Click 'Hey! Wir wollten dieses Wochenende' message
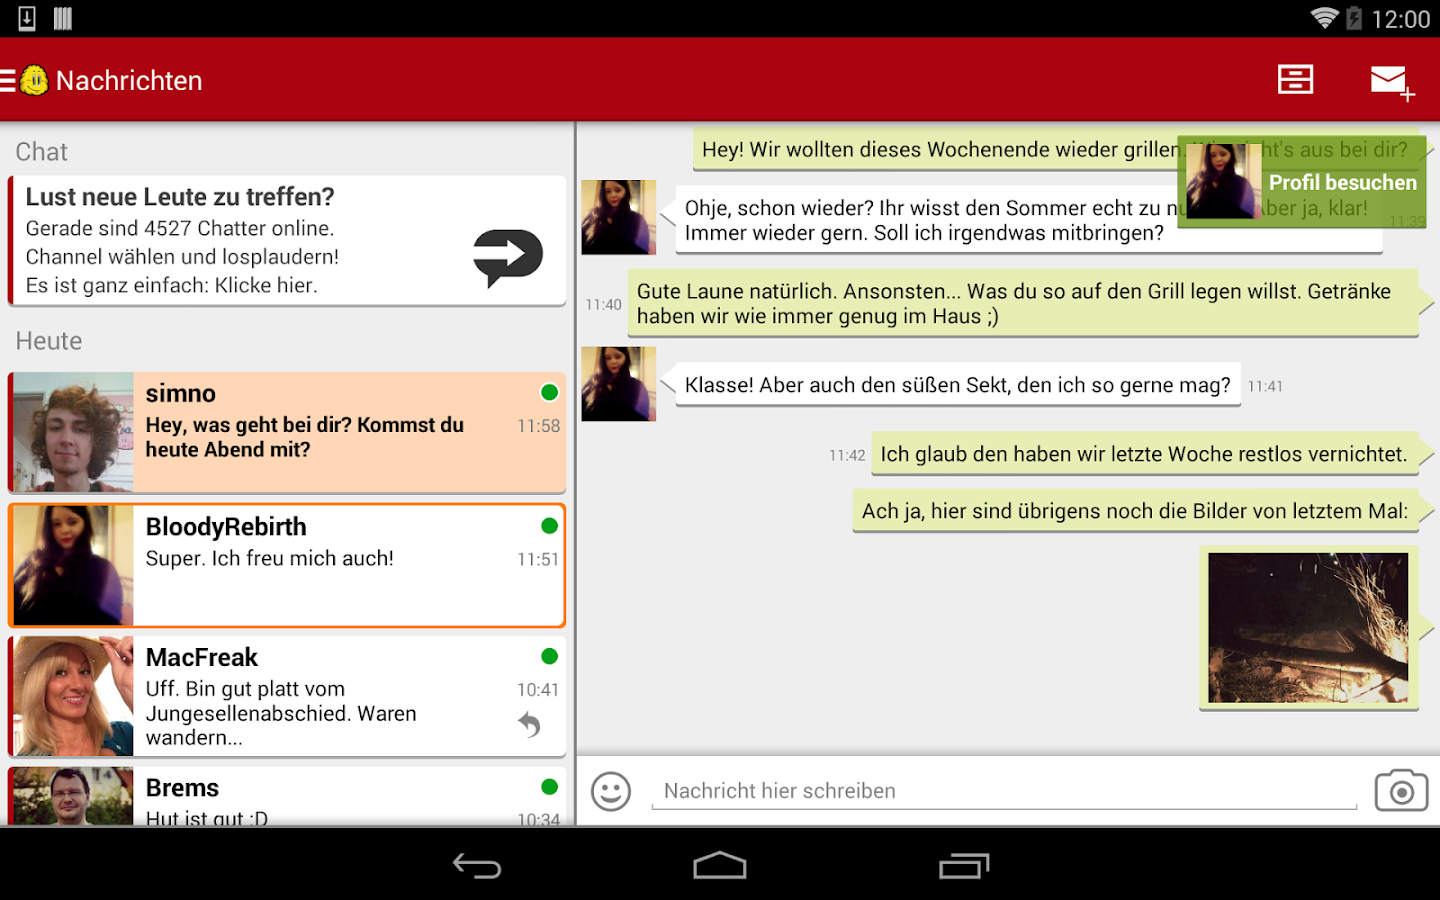The image size is (1440, 900). click(1055, 150)
